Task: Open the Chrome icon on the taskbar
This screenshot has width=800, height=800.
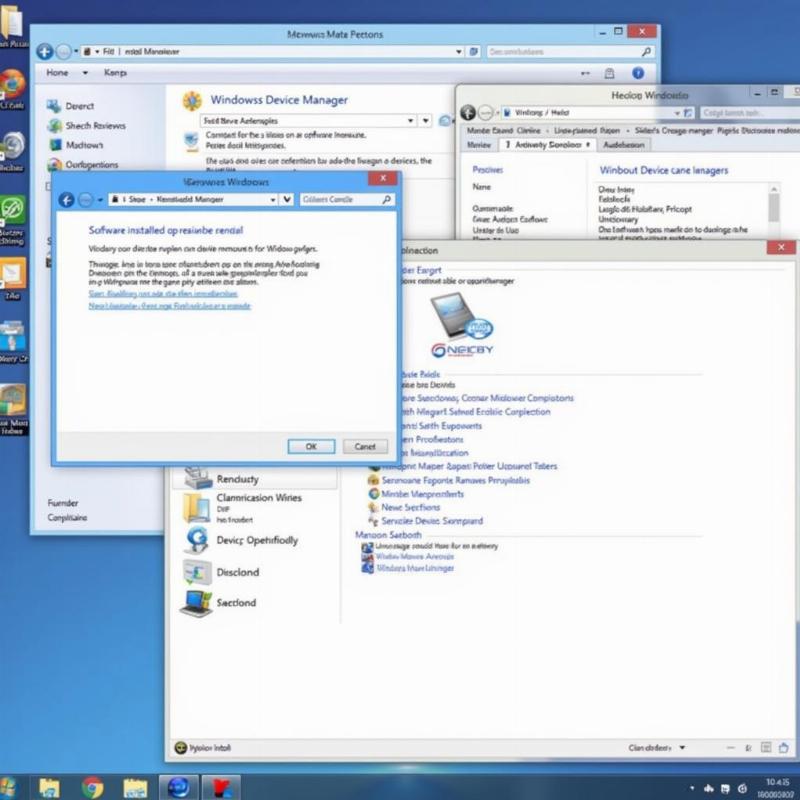Action: pos(92,787)
